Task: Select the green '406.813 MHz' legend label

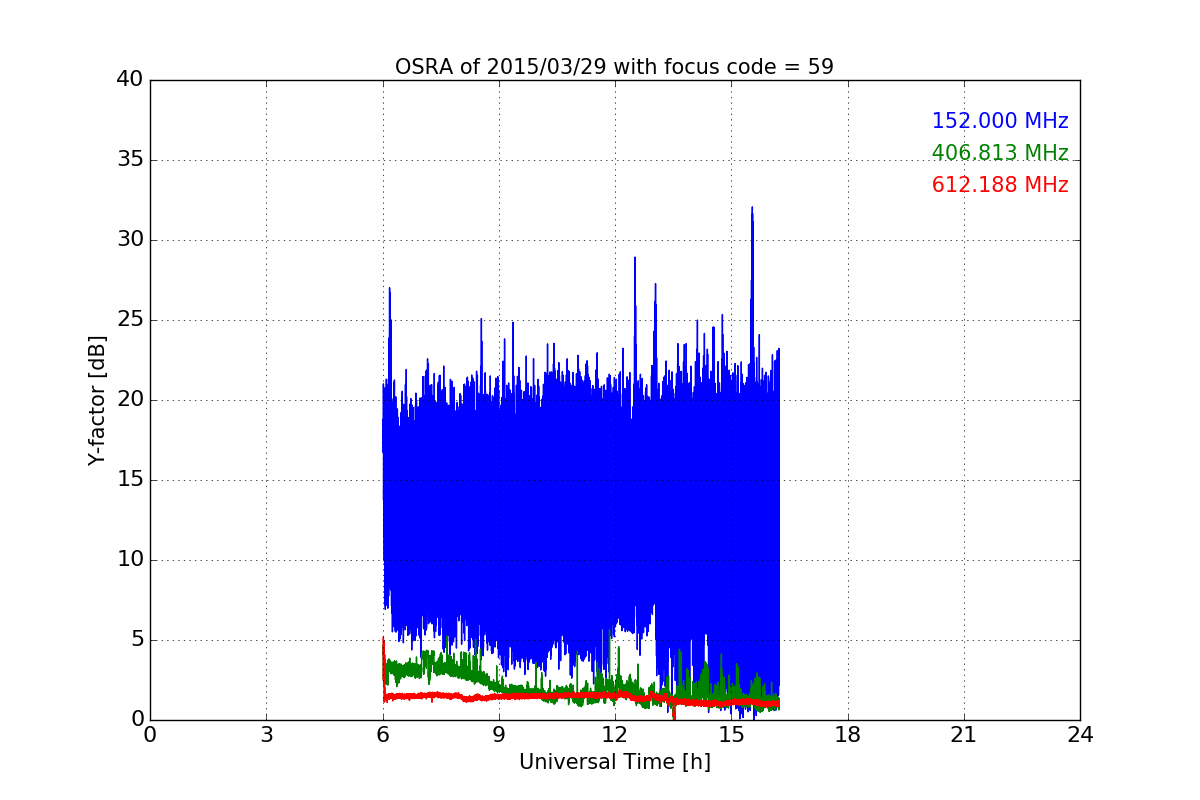Action: point(1000,153)
